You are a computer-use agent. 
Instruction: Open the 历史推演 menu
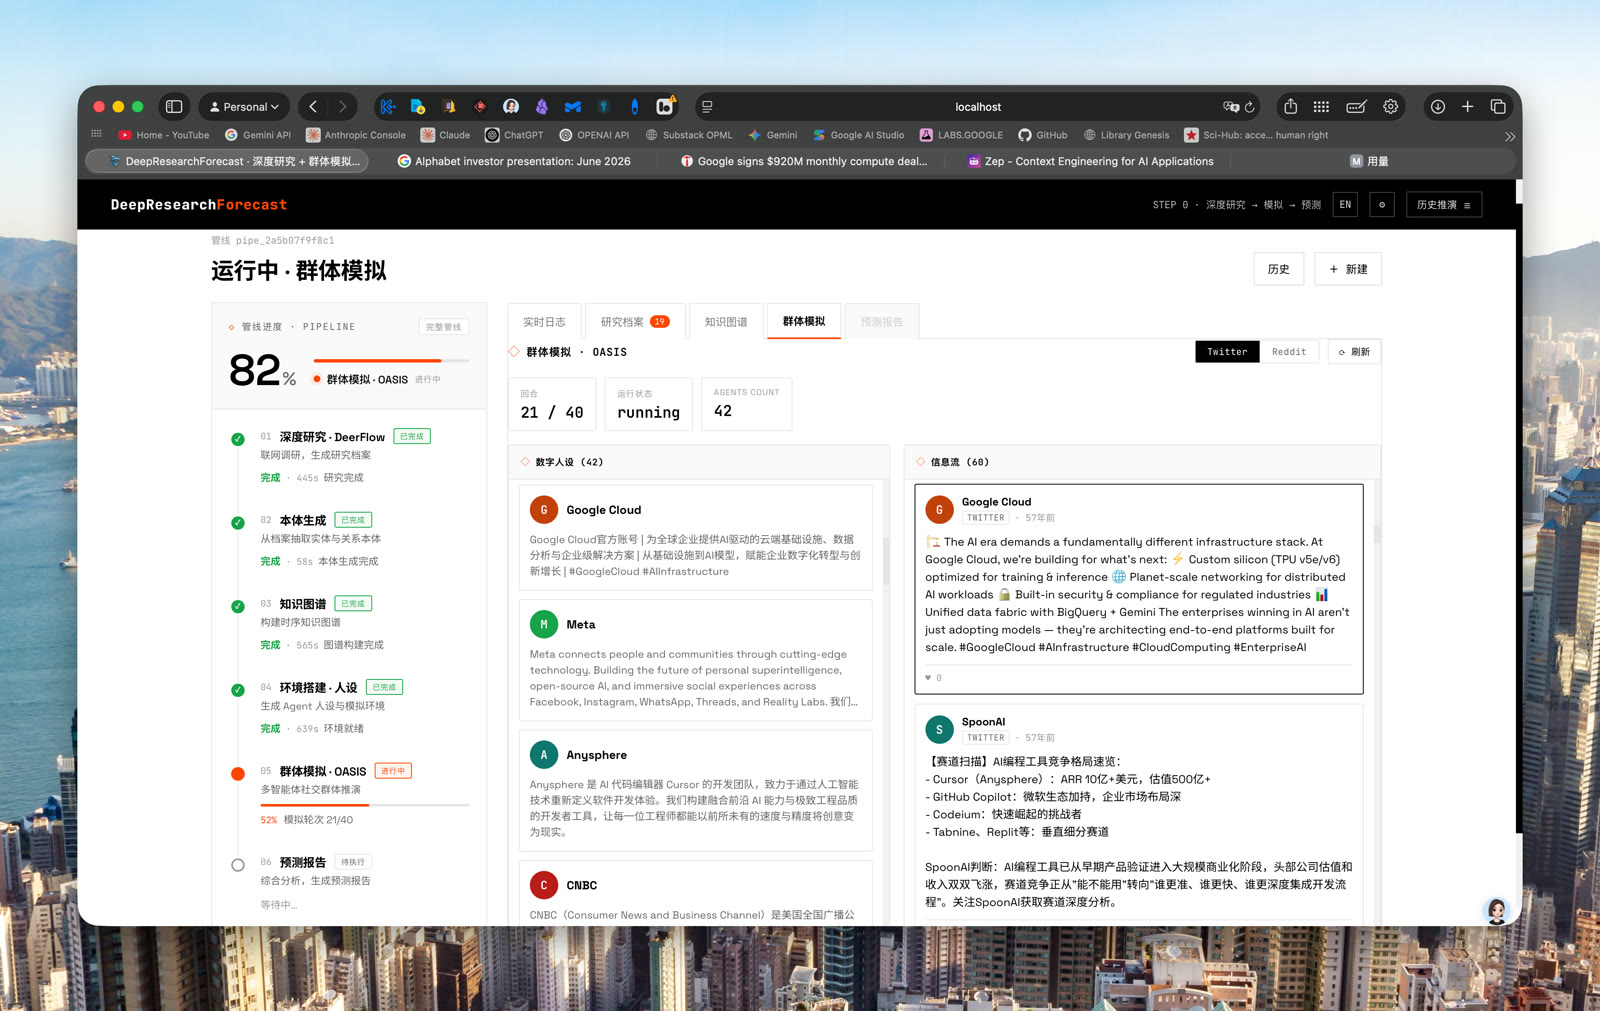tap(1444, 205)
